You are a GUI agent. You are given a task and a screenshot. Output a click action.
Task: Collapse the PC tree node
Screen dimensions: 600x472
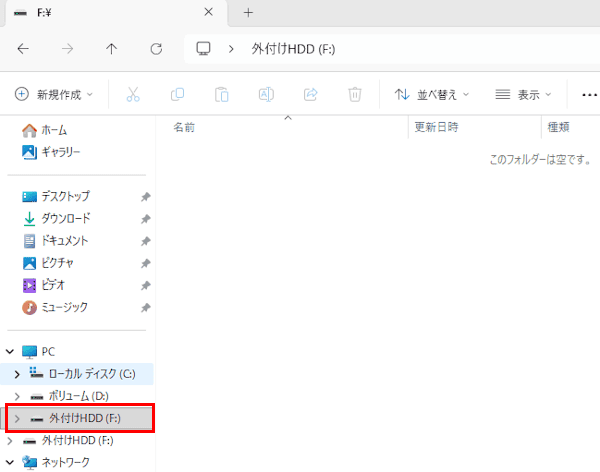[x=10, y=351]
